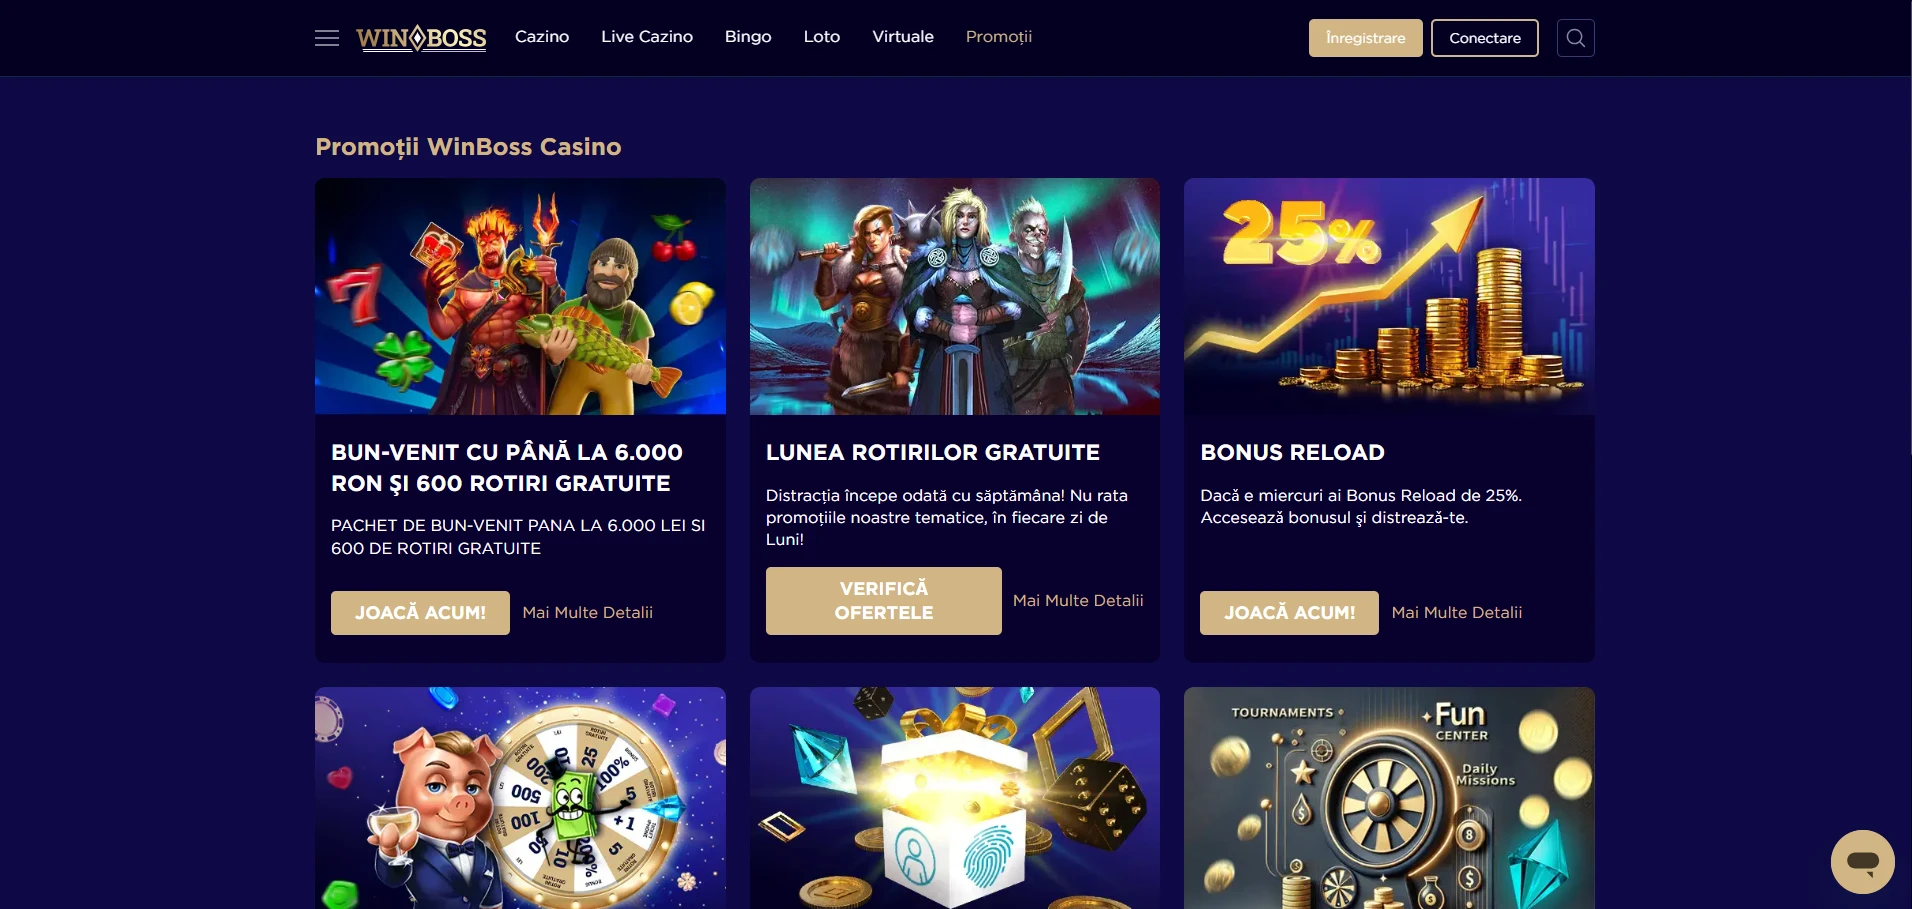Screen dimensions: 1912x909
Task: Click the Conectare button
Action: tap(1485, 38)
